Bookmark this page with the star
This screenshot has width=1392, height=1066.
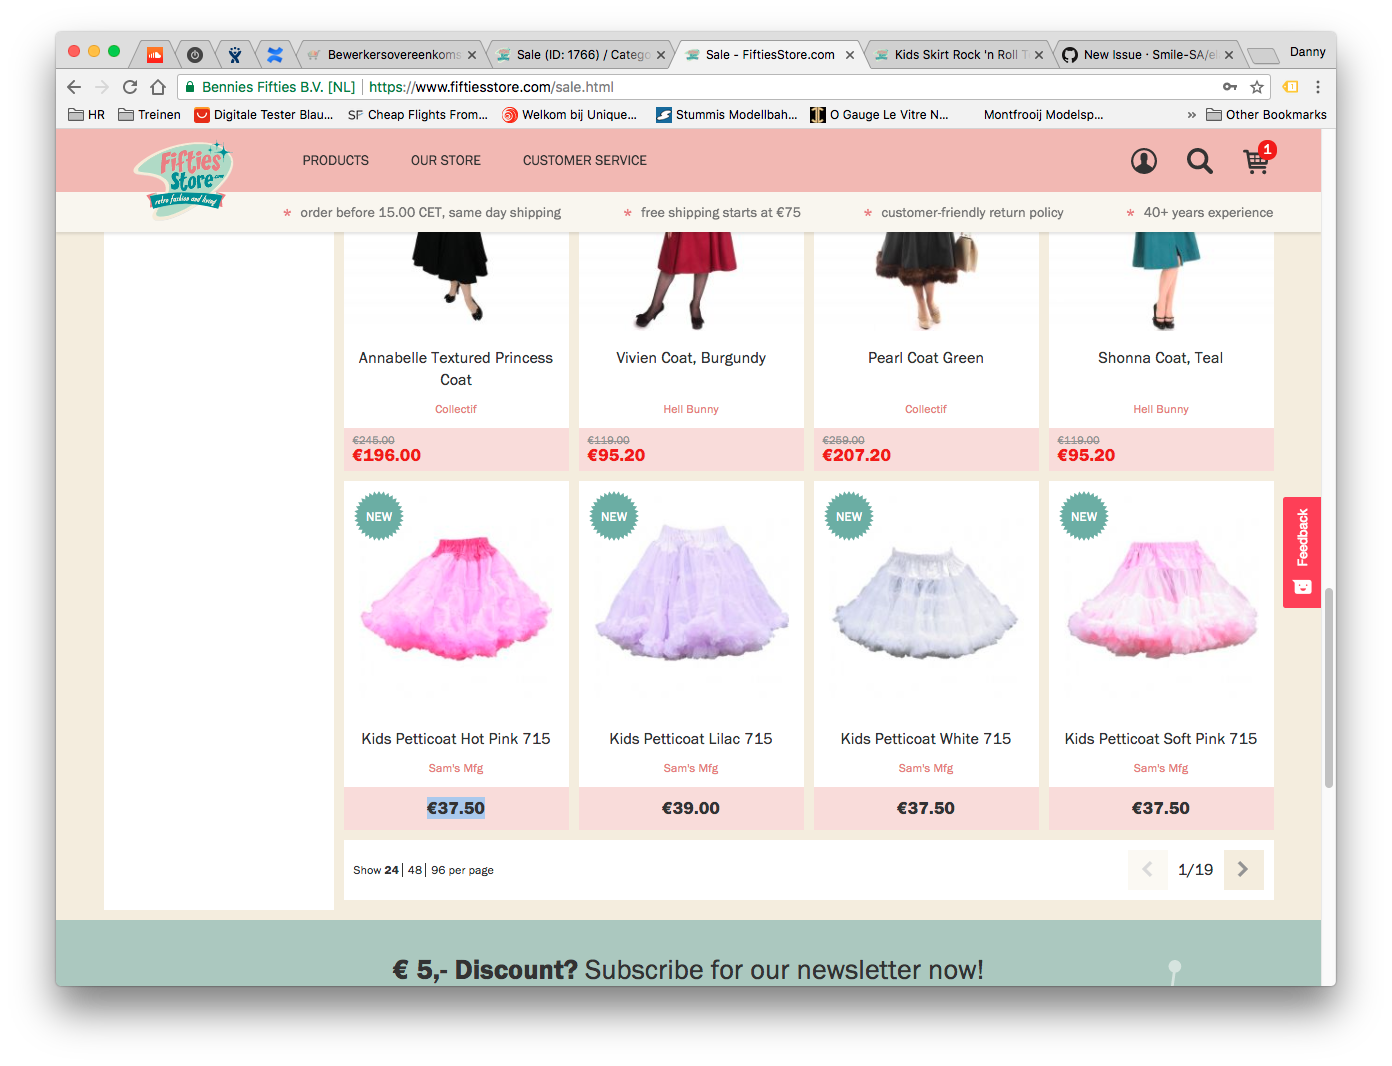(1256, 87)
